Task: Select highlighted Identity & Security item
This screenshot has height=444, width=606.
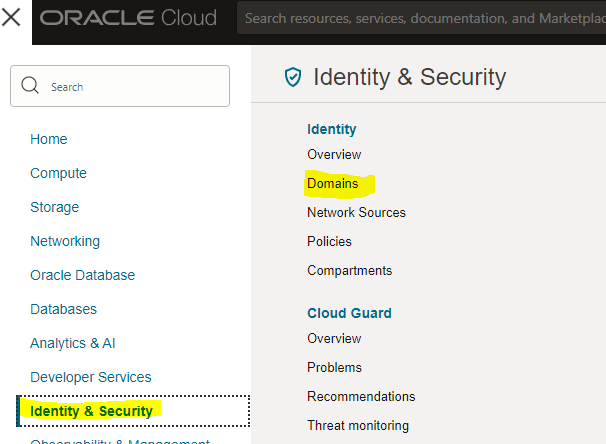Action: (x=91, y=411)
